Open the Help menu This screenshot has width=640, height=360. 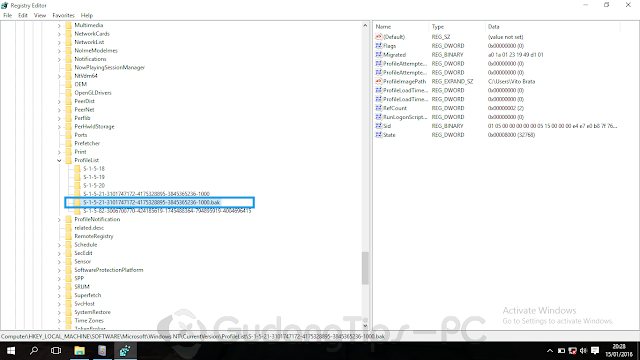(87, 16)
